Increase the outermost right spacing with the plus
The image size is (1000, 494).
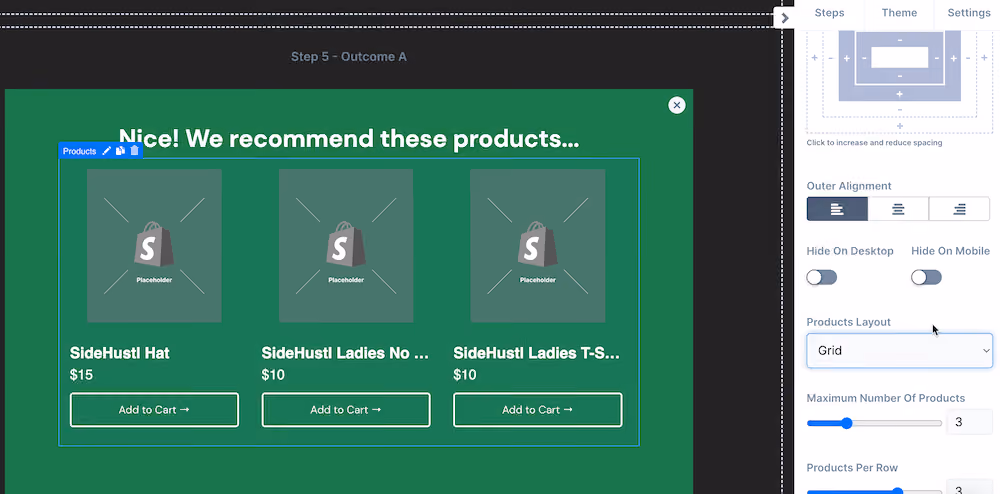pyautogui.click(x=984, y=57)
